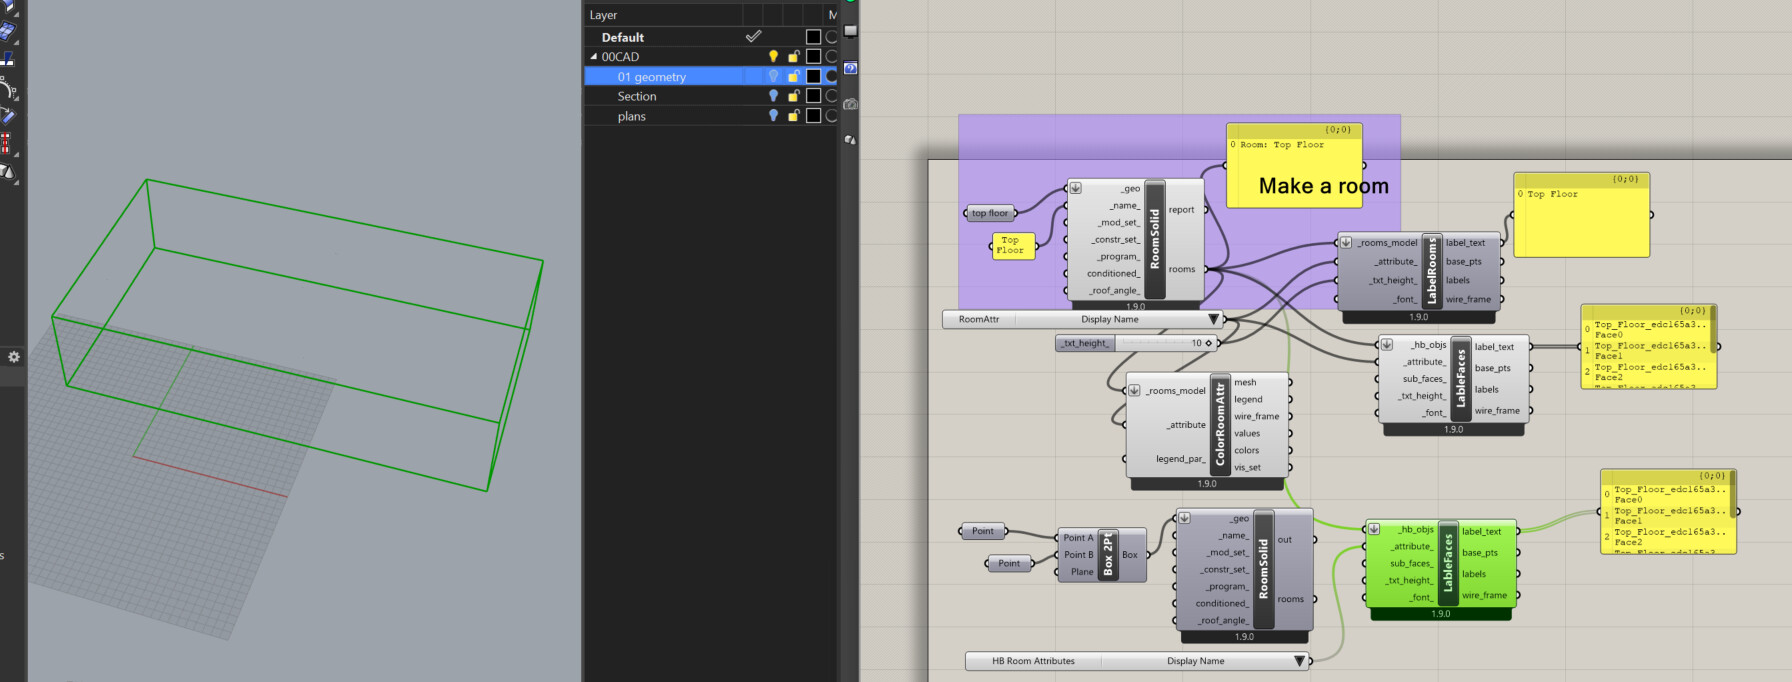
Task: Click the camera icon in side panel
Action: [x=850, y=104]
